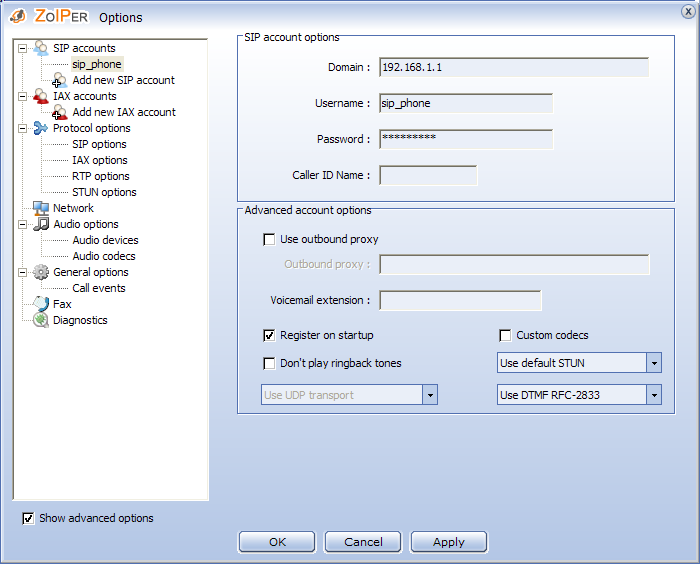
Task: Toggle the Custom codecs checkbox
Action: [x=506, y=336]
